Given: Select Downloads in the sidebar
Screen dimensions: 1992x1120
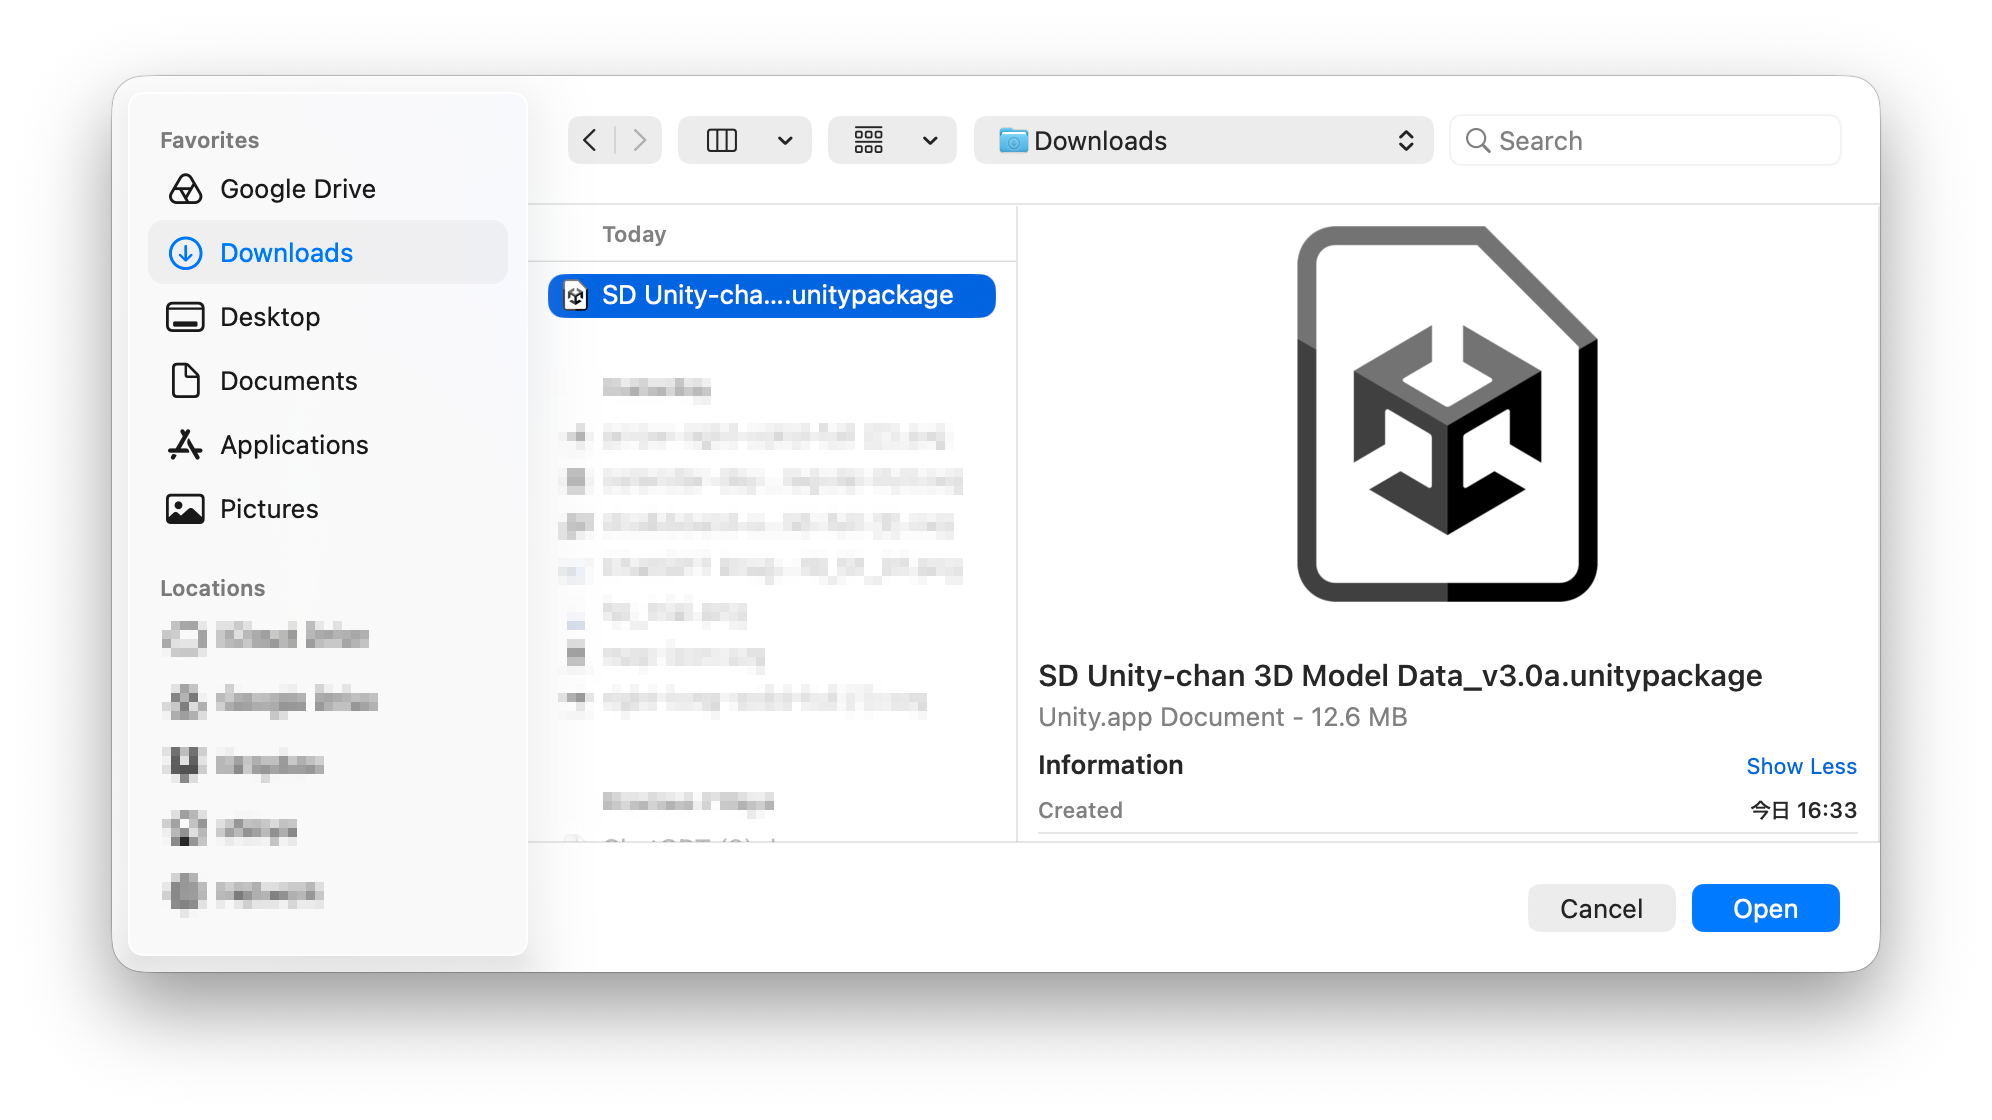Looking at the screenshot, I should tap(328, 253).
